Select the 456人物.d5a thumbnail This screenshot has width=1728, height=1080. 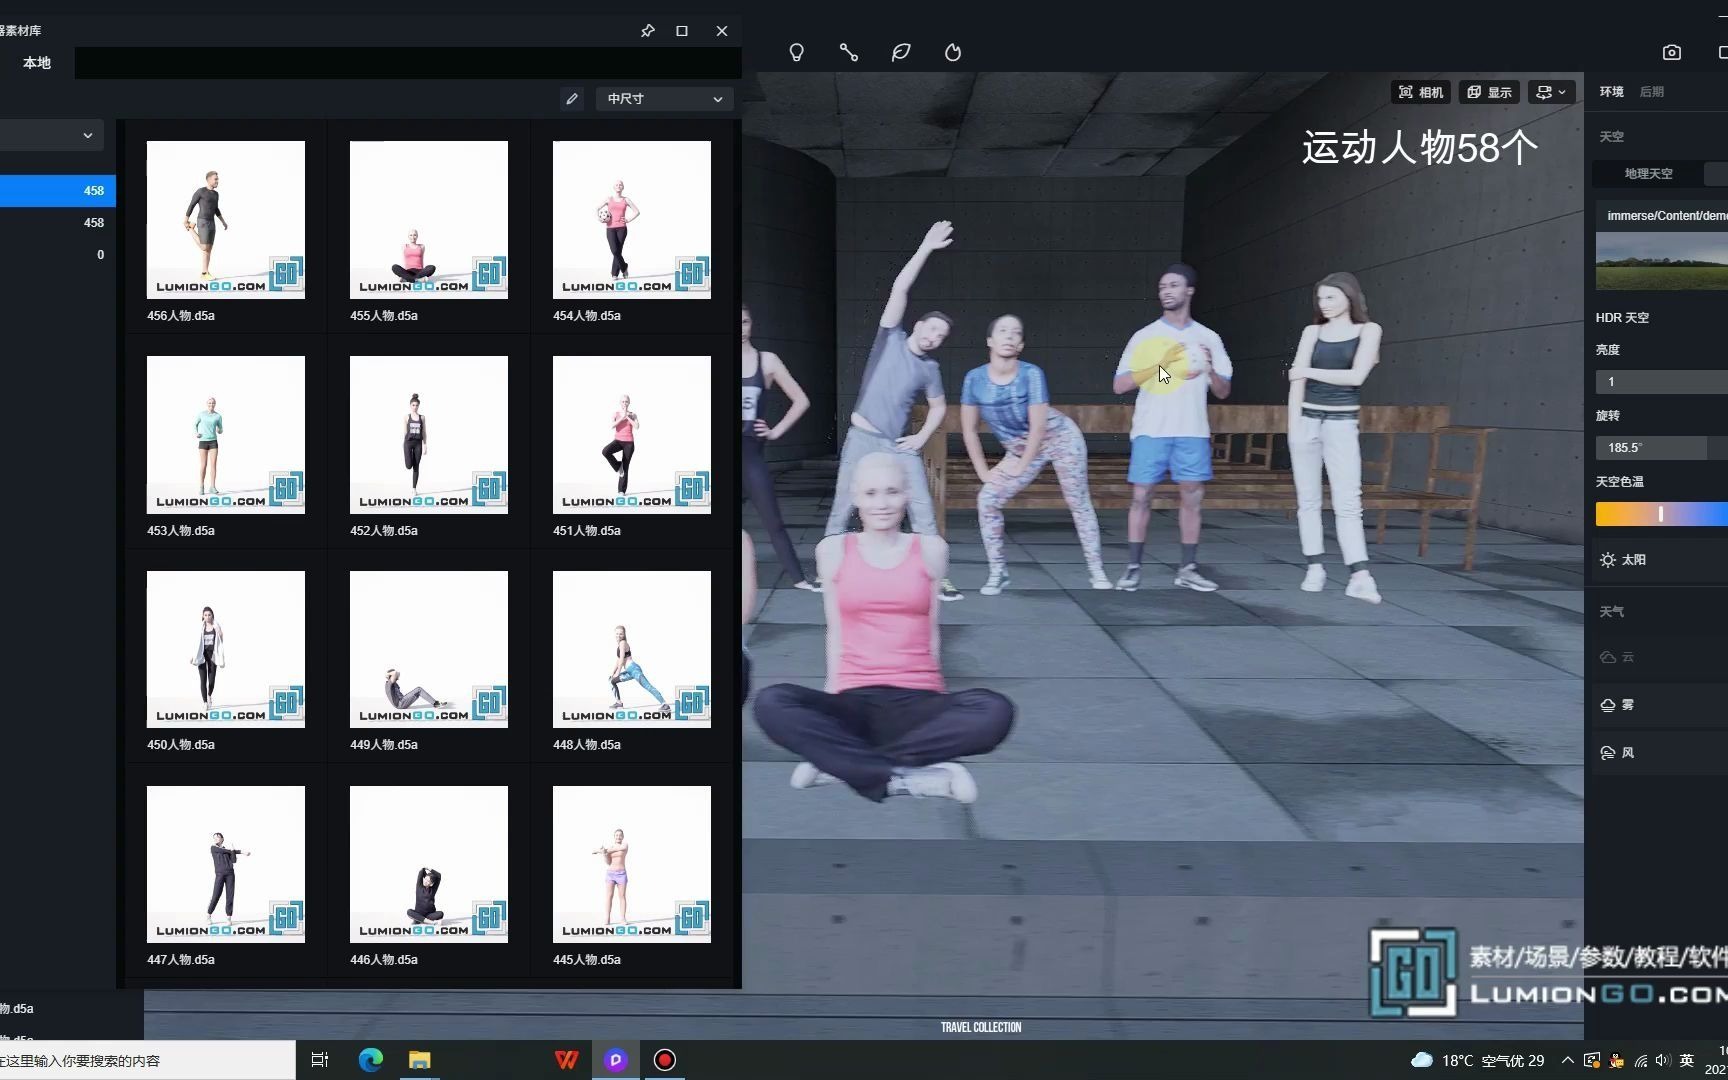[226, 219]
